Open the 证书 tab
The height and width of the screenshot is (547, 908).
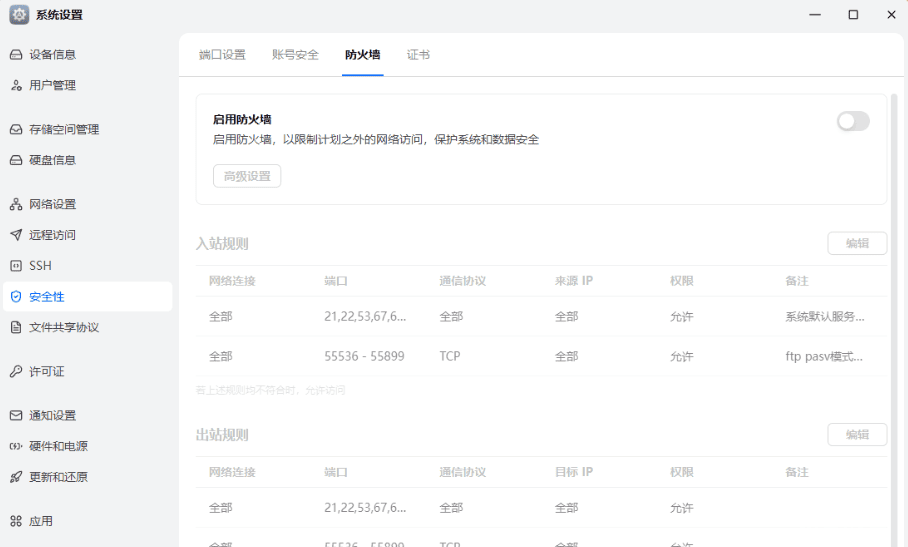418,55
